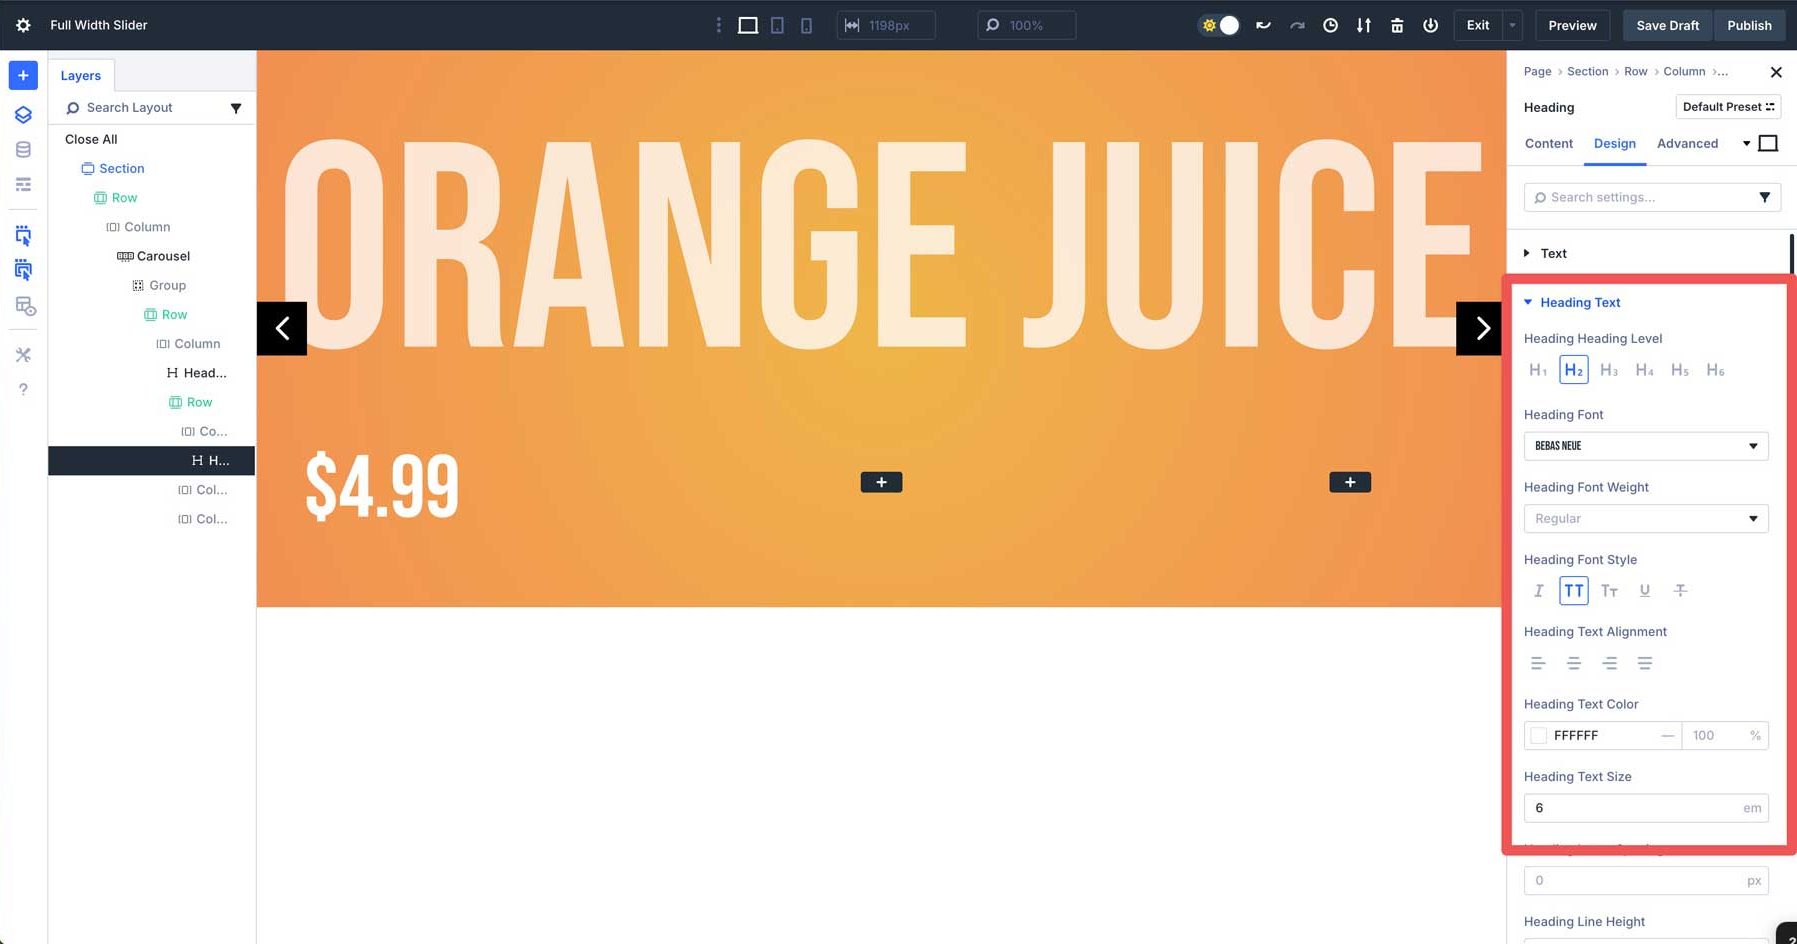Open the Content tab in Heading settings
This screenshot has height=944, width=1797.
pos(1548,143)
